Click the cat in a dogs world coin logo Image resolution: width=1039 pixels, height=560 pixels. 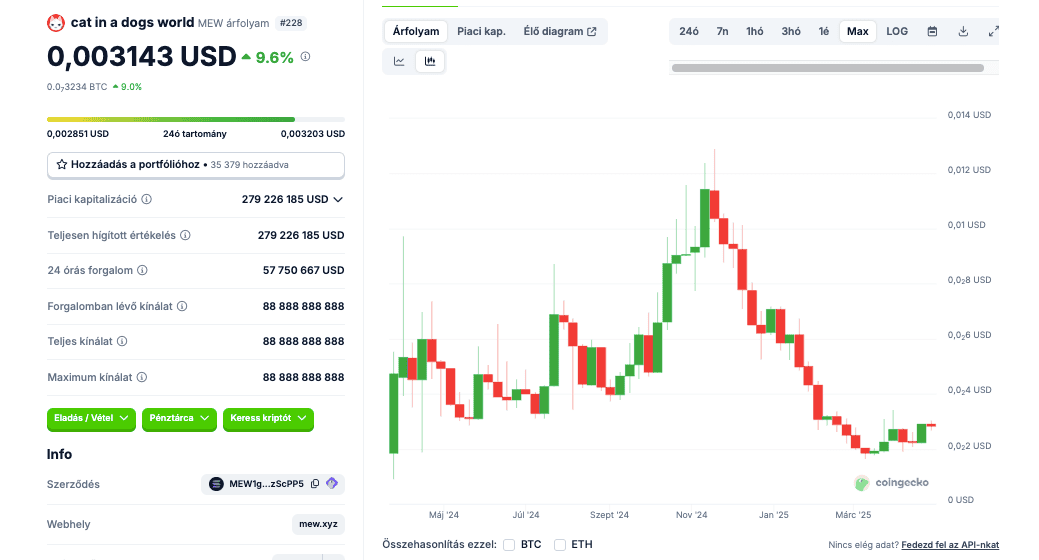[x=56, y=23]
